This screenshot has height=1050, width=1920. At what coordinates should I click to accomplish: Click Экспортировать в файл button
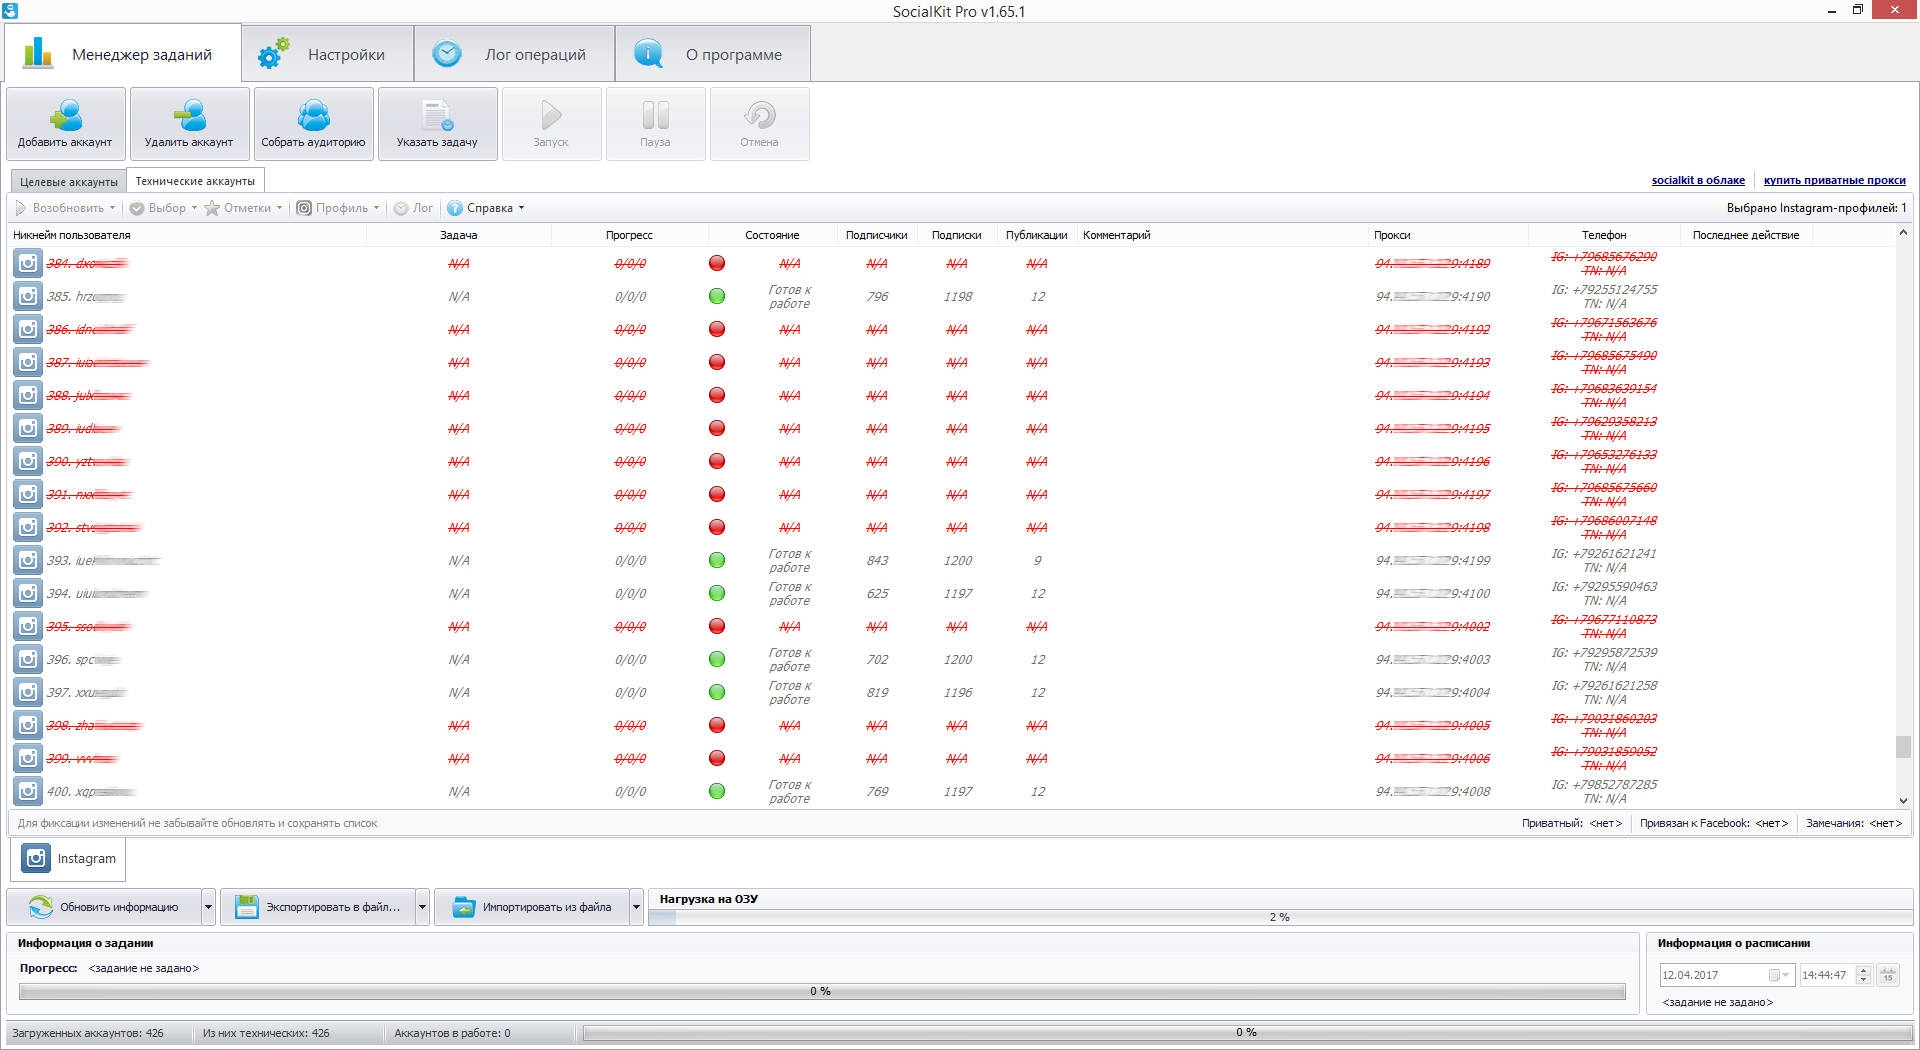point(319,907)
